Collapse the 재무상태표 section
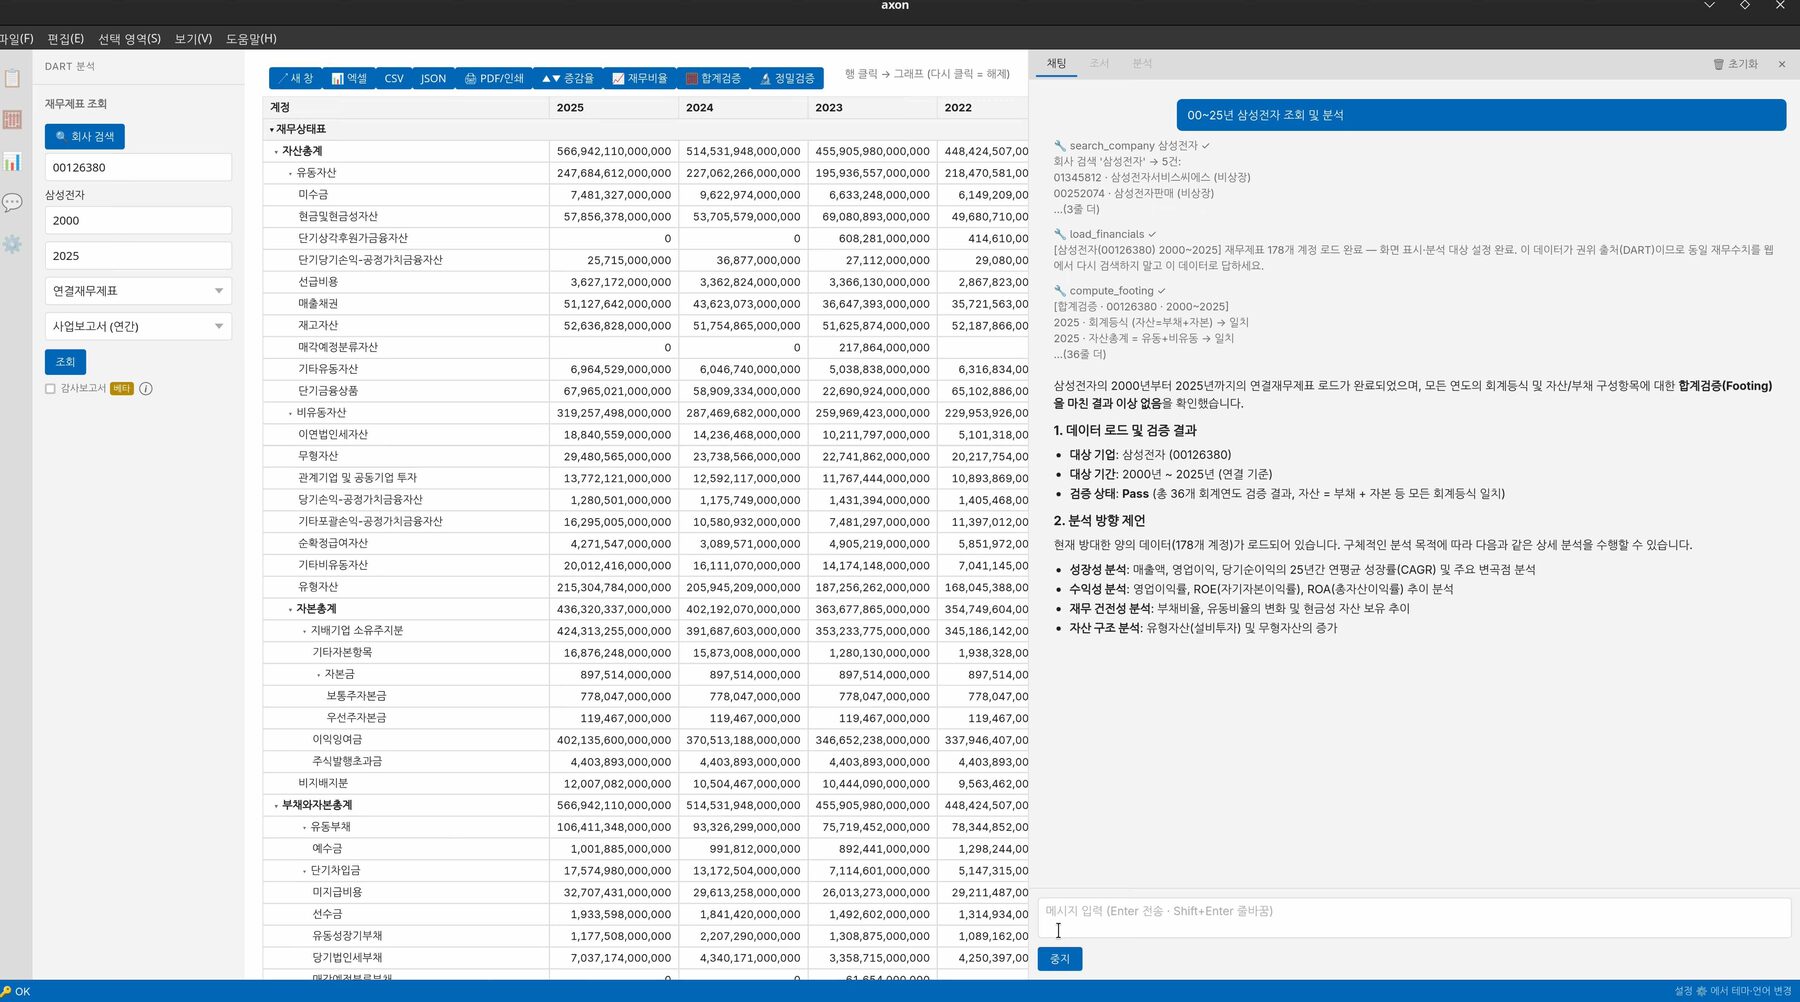The height and width of the screenshot is (1002, 1800). (272, 130)
